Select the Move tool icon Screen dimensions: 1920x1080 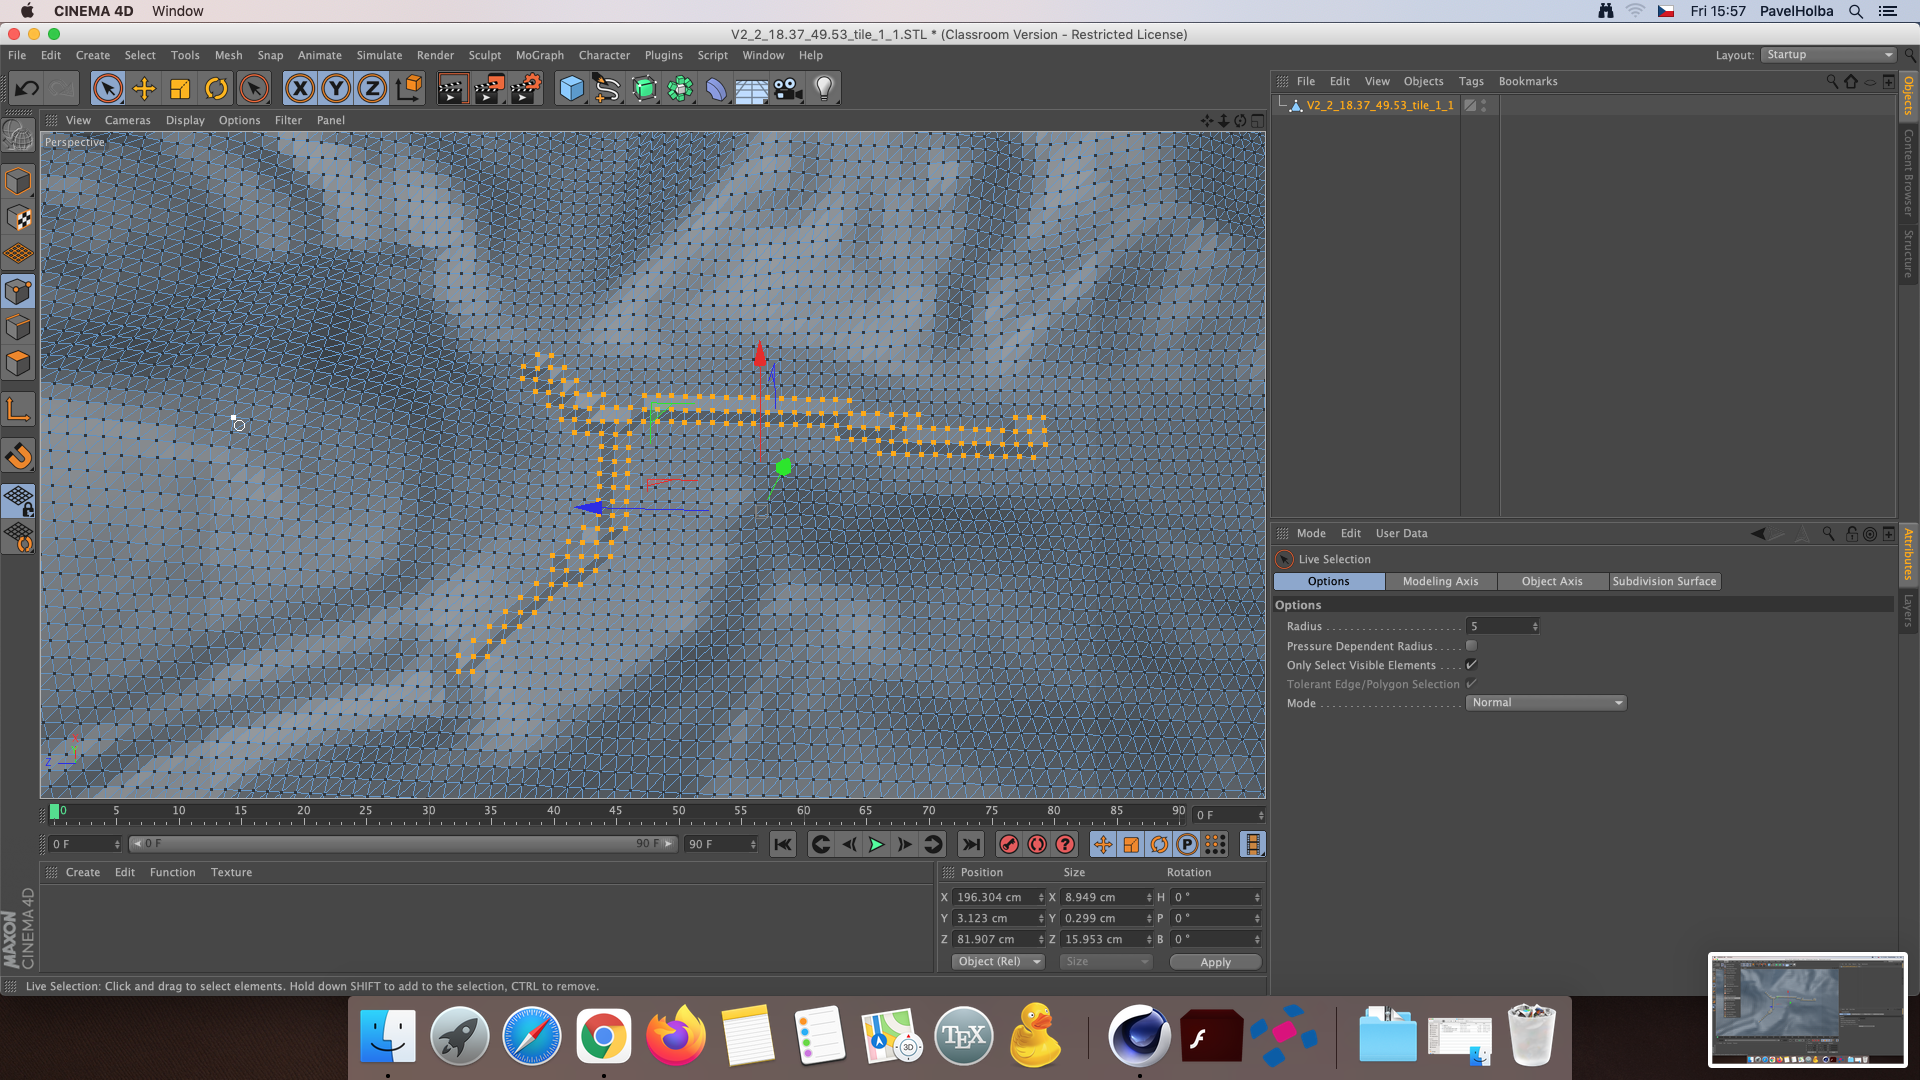144,89
